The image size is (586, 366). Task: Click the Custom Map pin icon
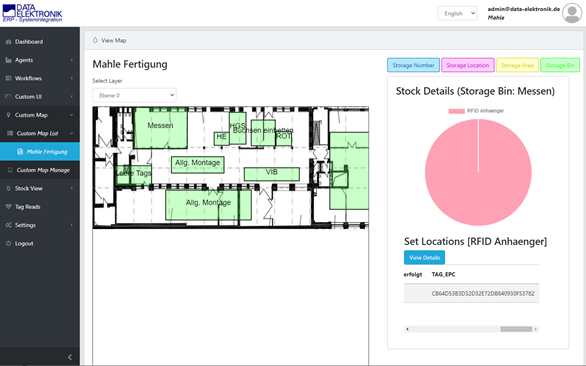click(9, 115)
